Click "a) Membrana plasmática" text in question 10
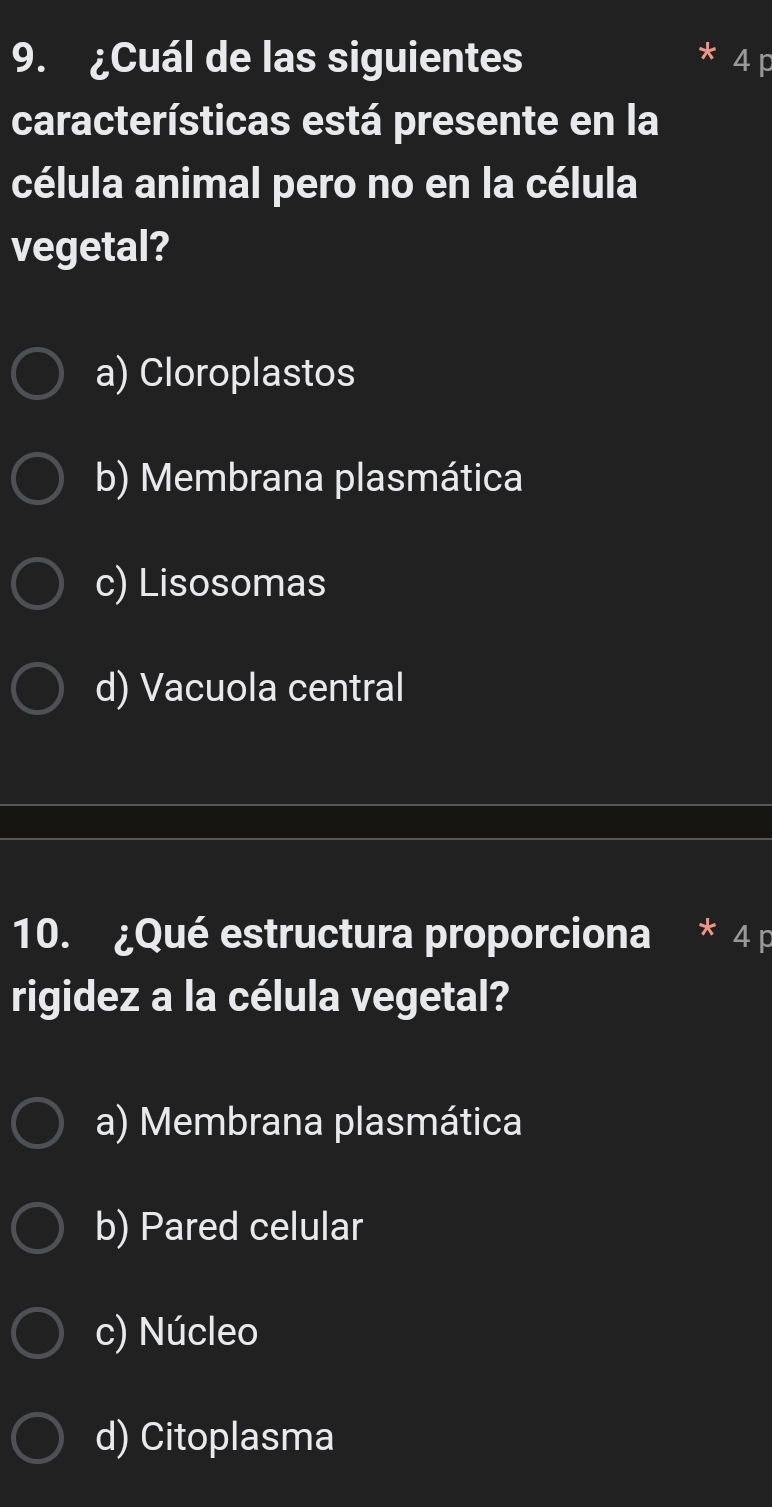Screen dimensions: 772x1507 tap(309, 1122)
